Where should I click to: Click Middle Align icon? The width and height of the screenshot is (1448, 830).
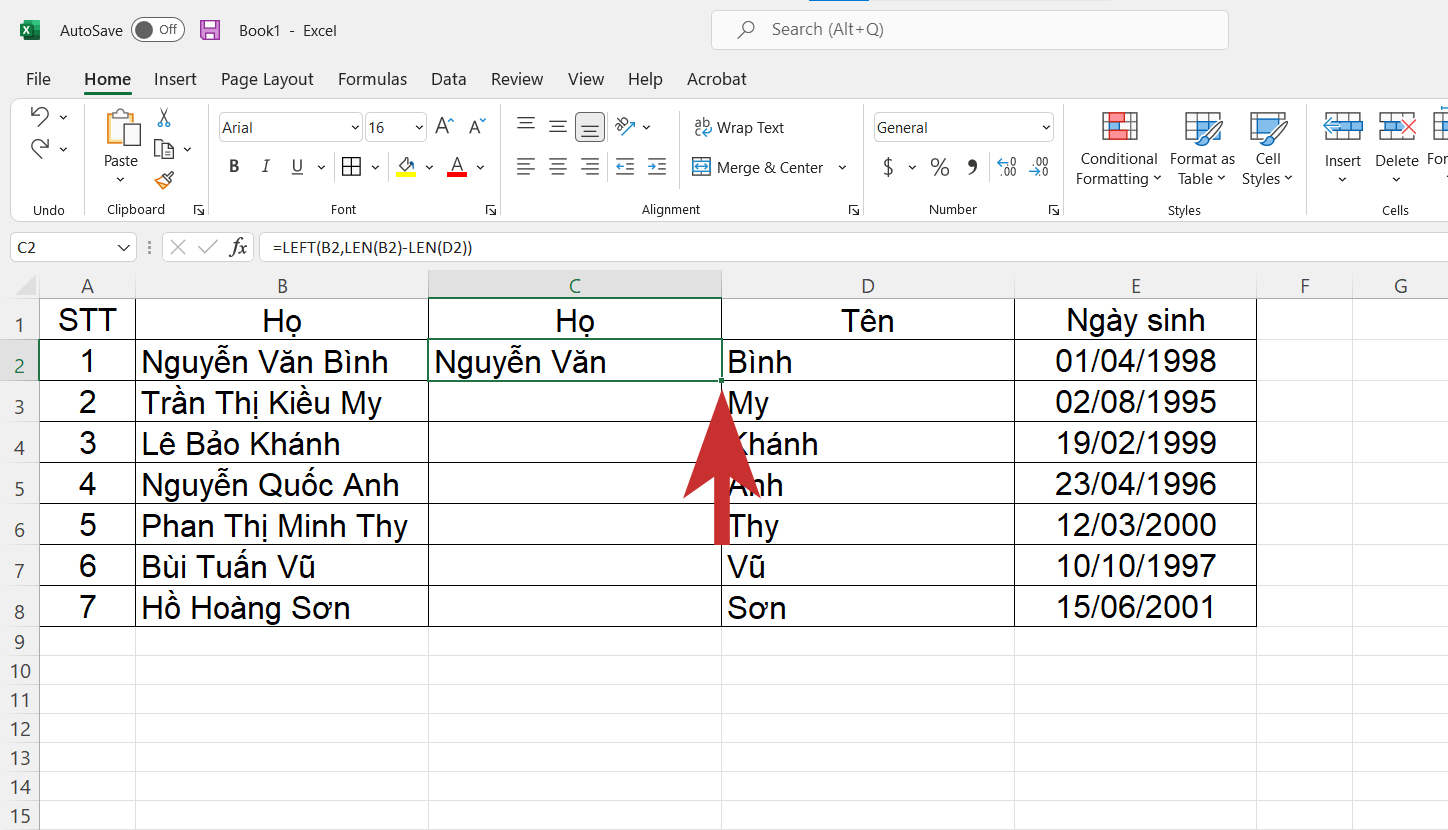(558, 126)
